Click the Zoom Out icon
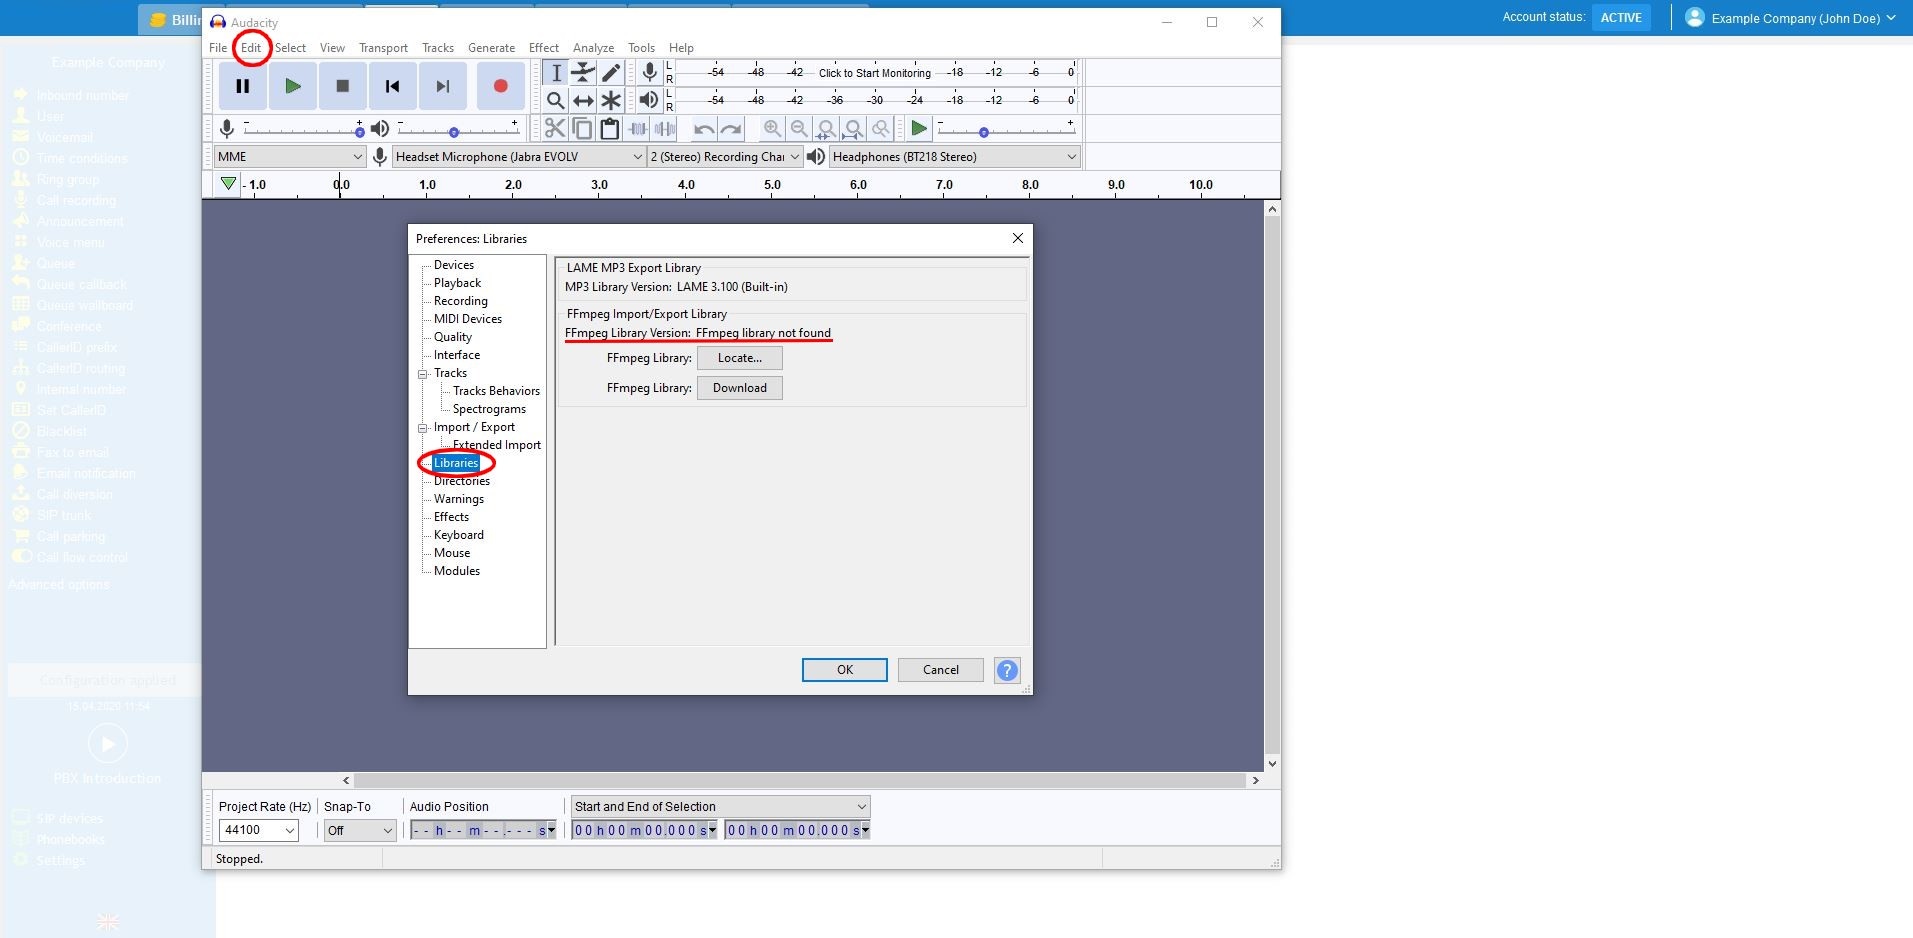This screenshot has height=938, width=1913. coord(799,128)
